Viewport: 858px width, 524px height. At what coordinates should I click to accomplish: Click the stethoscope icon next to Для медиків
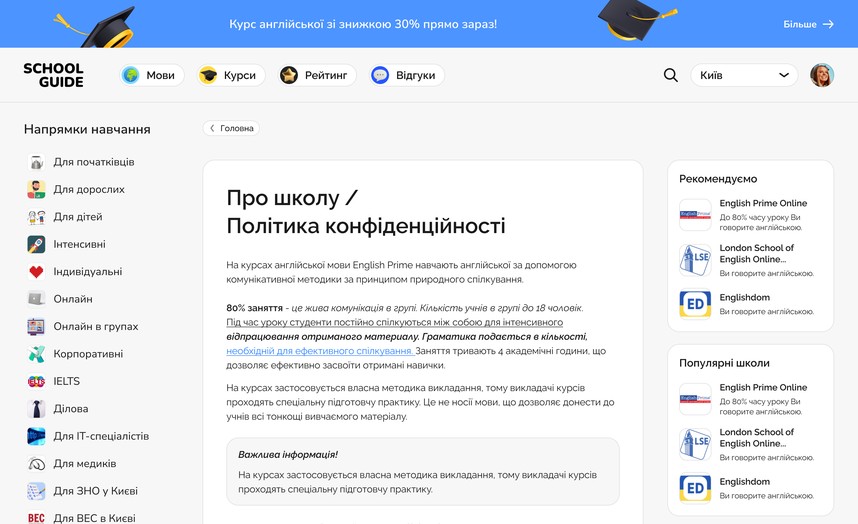pos(36,463)
